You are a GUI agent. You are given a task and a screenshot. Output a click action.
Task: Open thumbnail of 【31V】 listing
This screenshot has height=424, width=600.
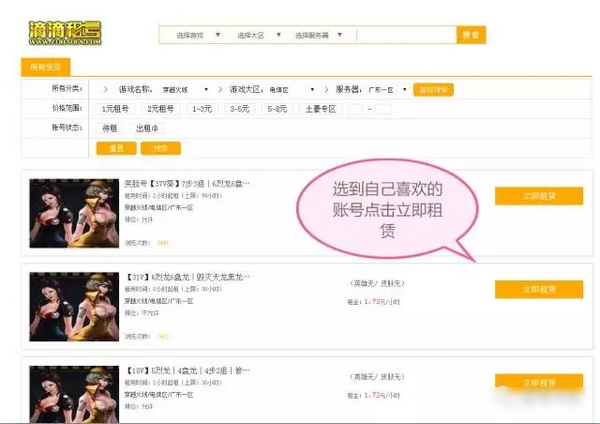click(74, 307)
